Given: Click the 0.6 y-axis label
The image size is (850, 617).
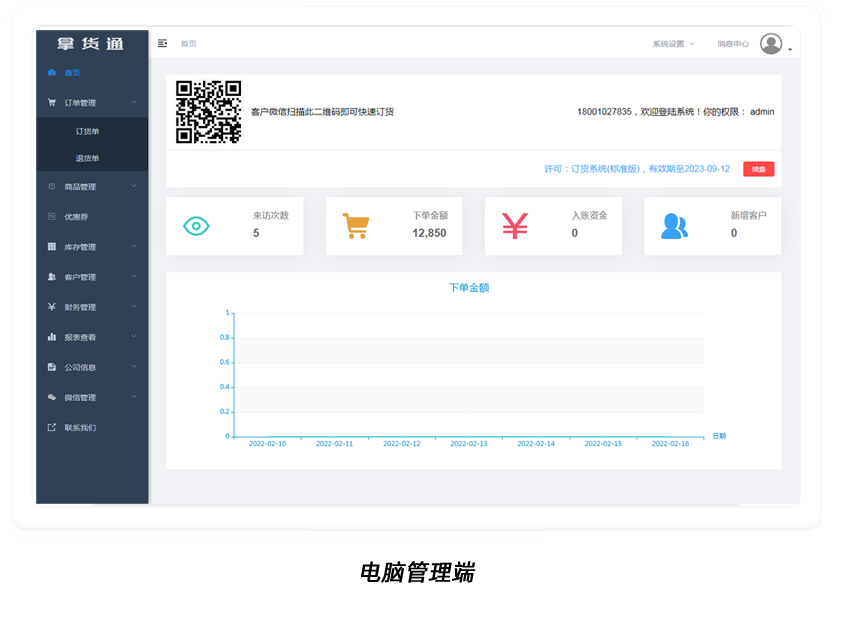Looking at the screenshot, I should pos(224,362).
